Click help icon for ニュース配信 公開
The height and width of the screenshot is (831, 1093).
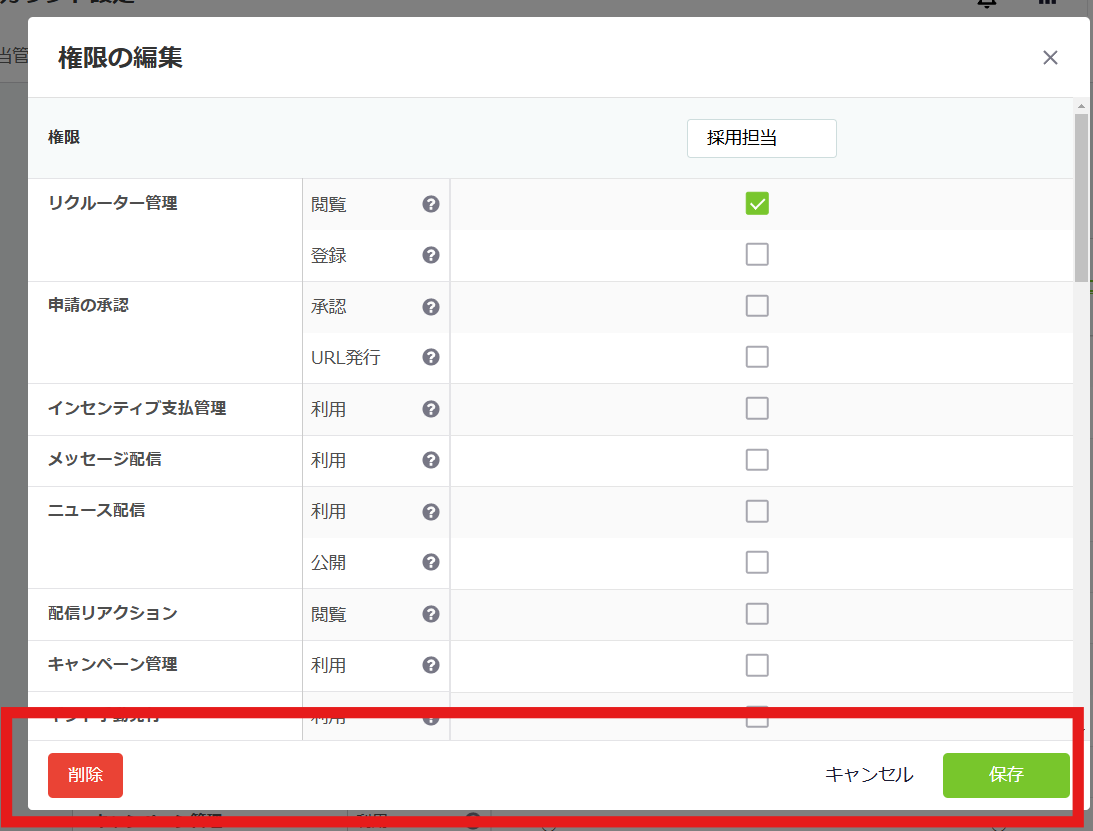431,562
